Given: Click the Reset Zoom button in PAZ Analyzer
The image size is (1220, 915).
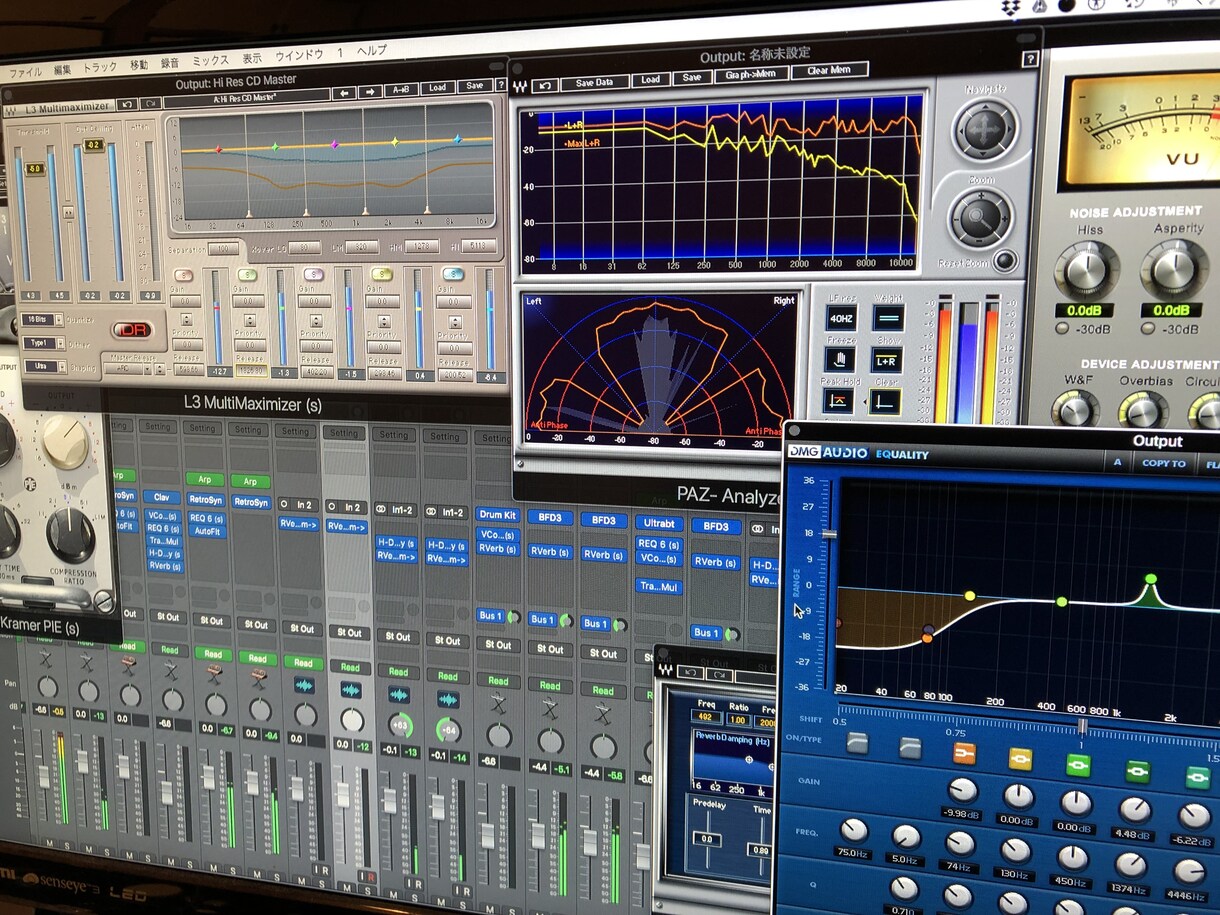Looking at the screenshot, I should pos(1005,262).
